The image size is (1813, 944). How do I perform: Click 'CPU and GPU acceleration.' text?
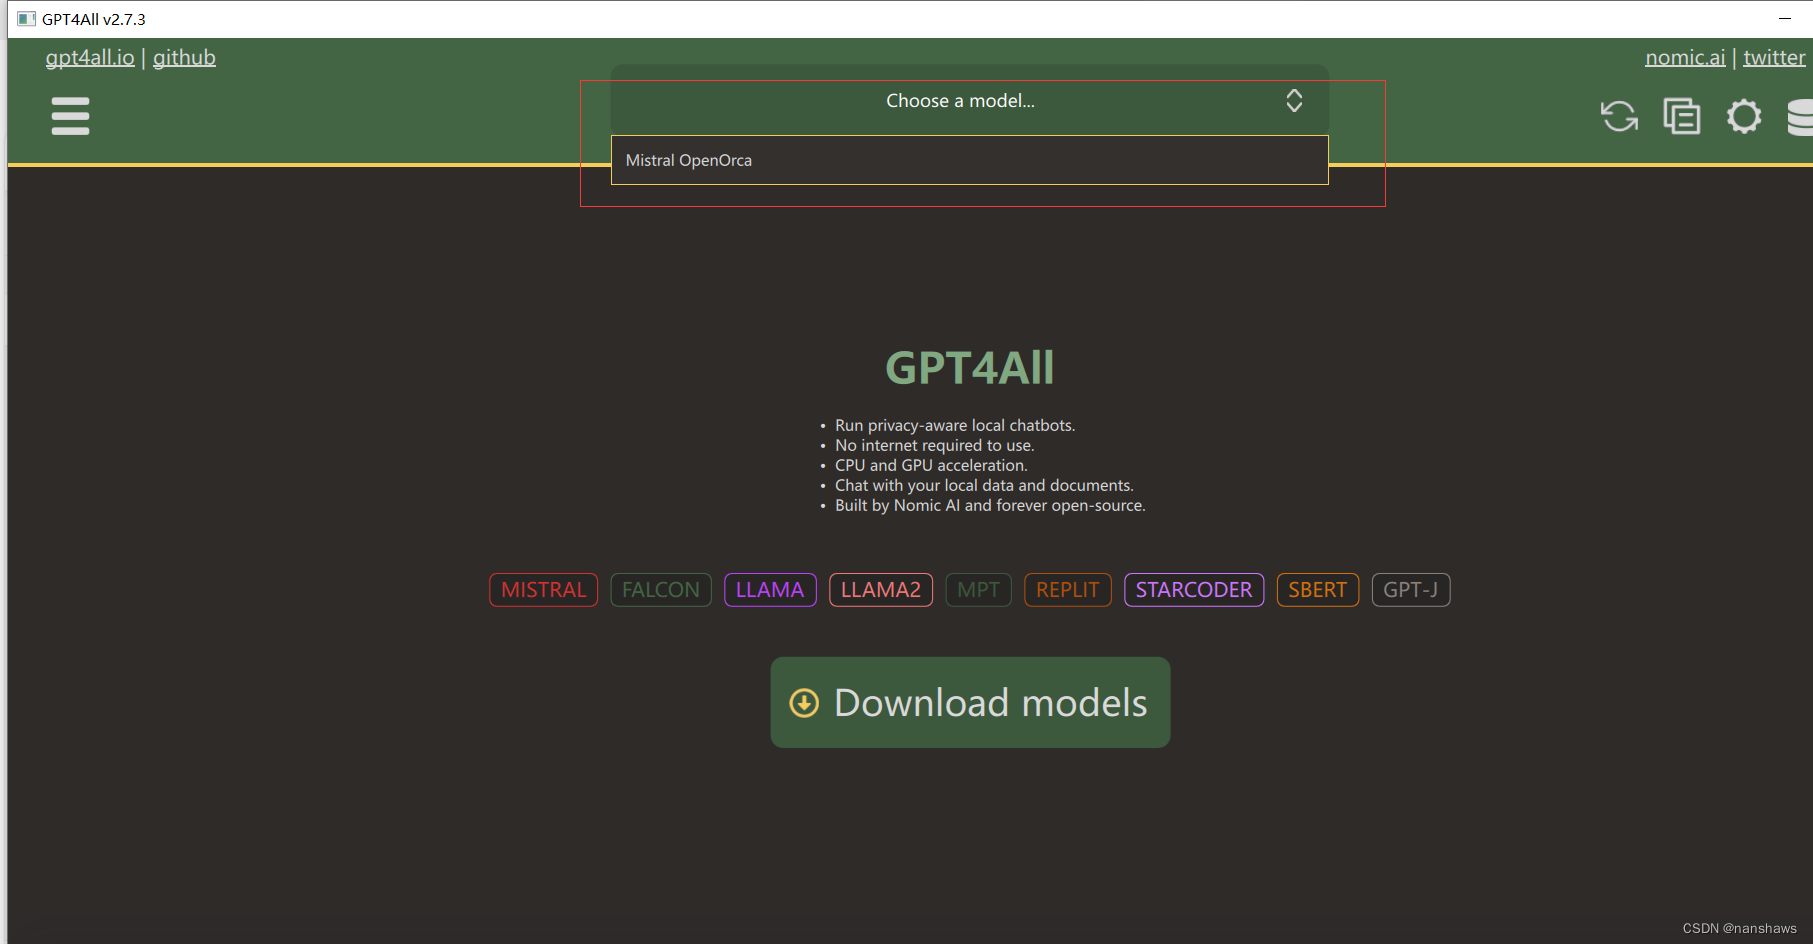coord(931,465)
